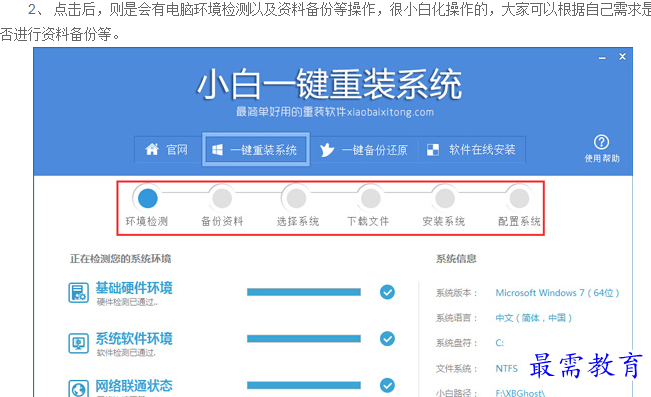
Task: Click the house icon beside 官网
Action: (x=152, y=149)
